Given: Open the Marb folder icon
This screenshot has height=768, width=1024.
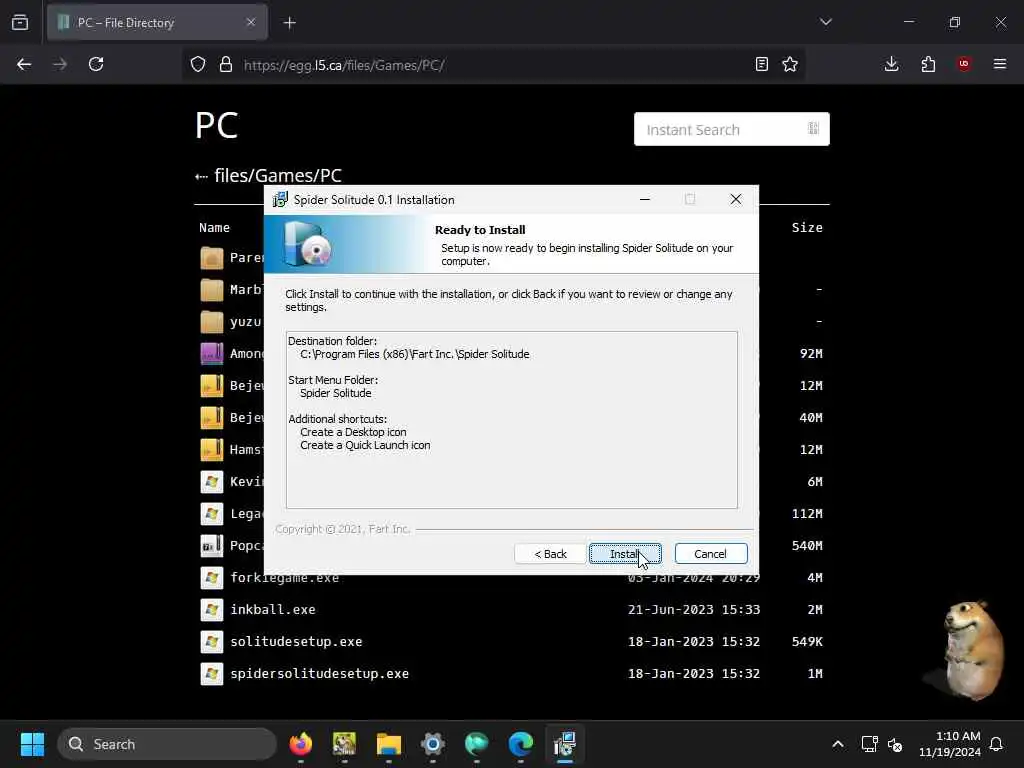Looking at the screenshot, I should (x=212, y=289).
